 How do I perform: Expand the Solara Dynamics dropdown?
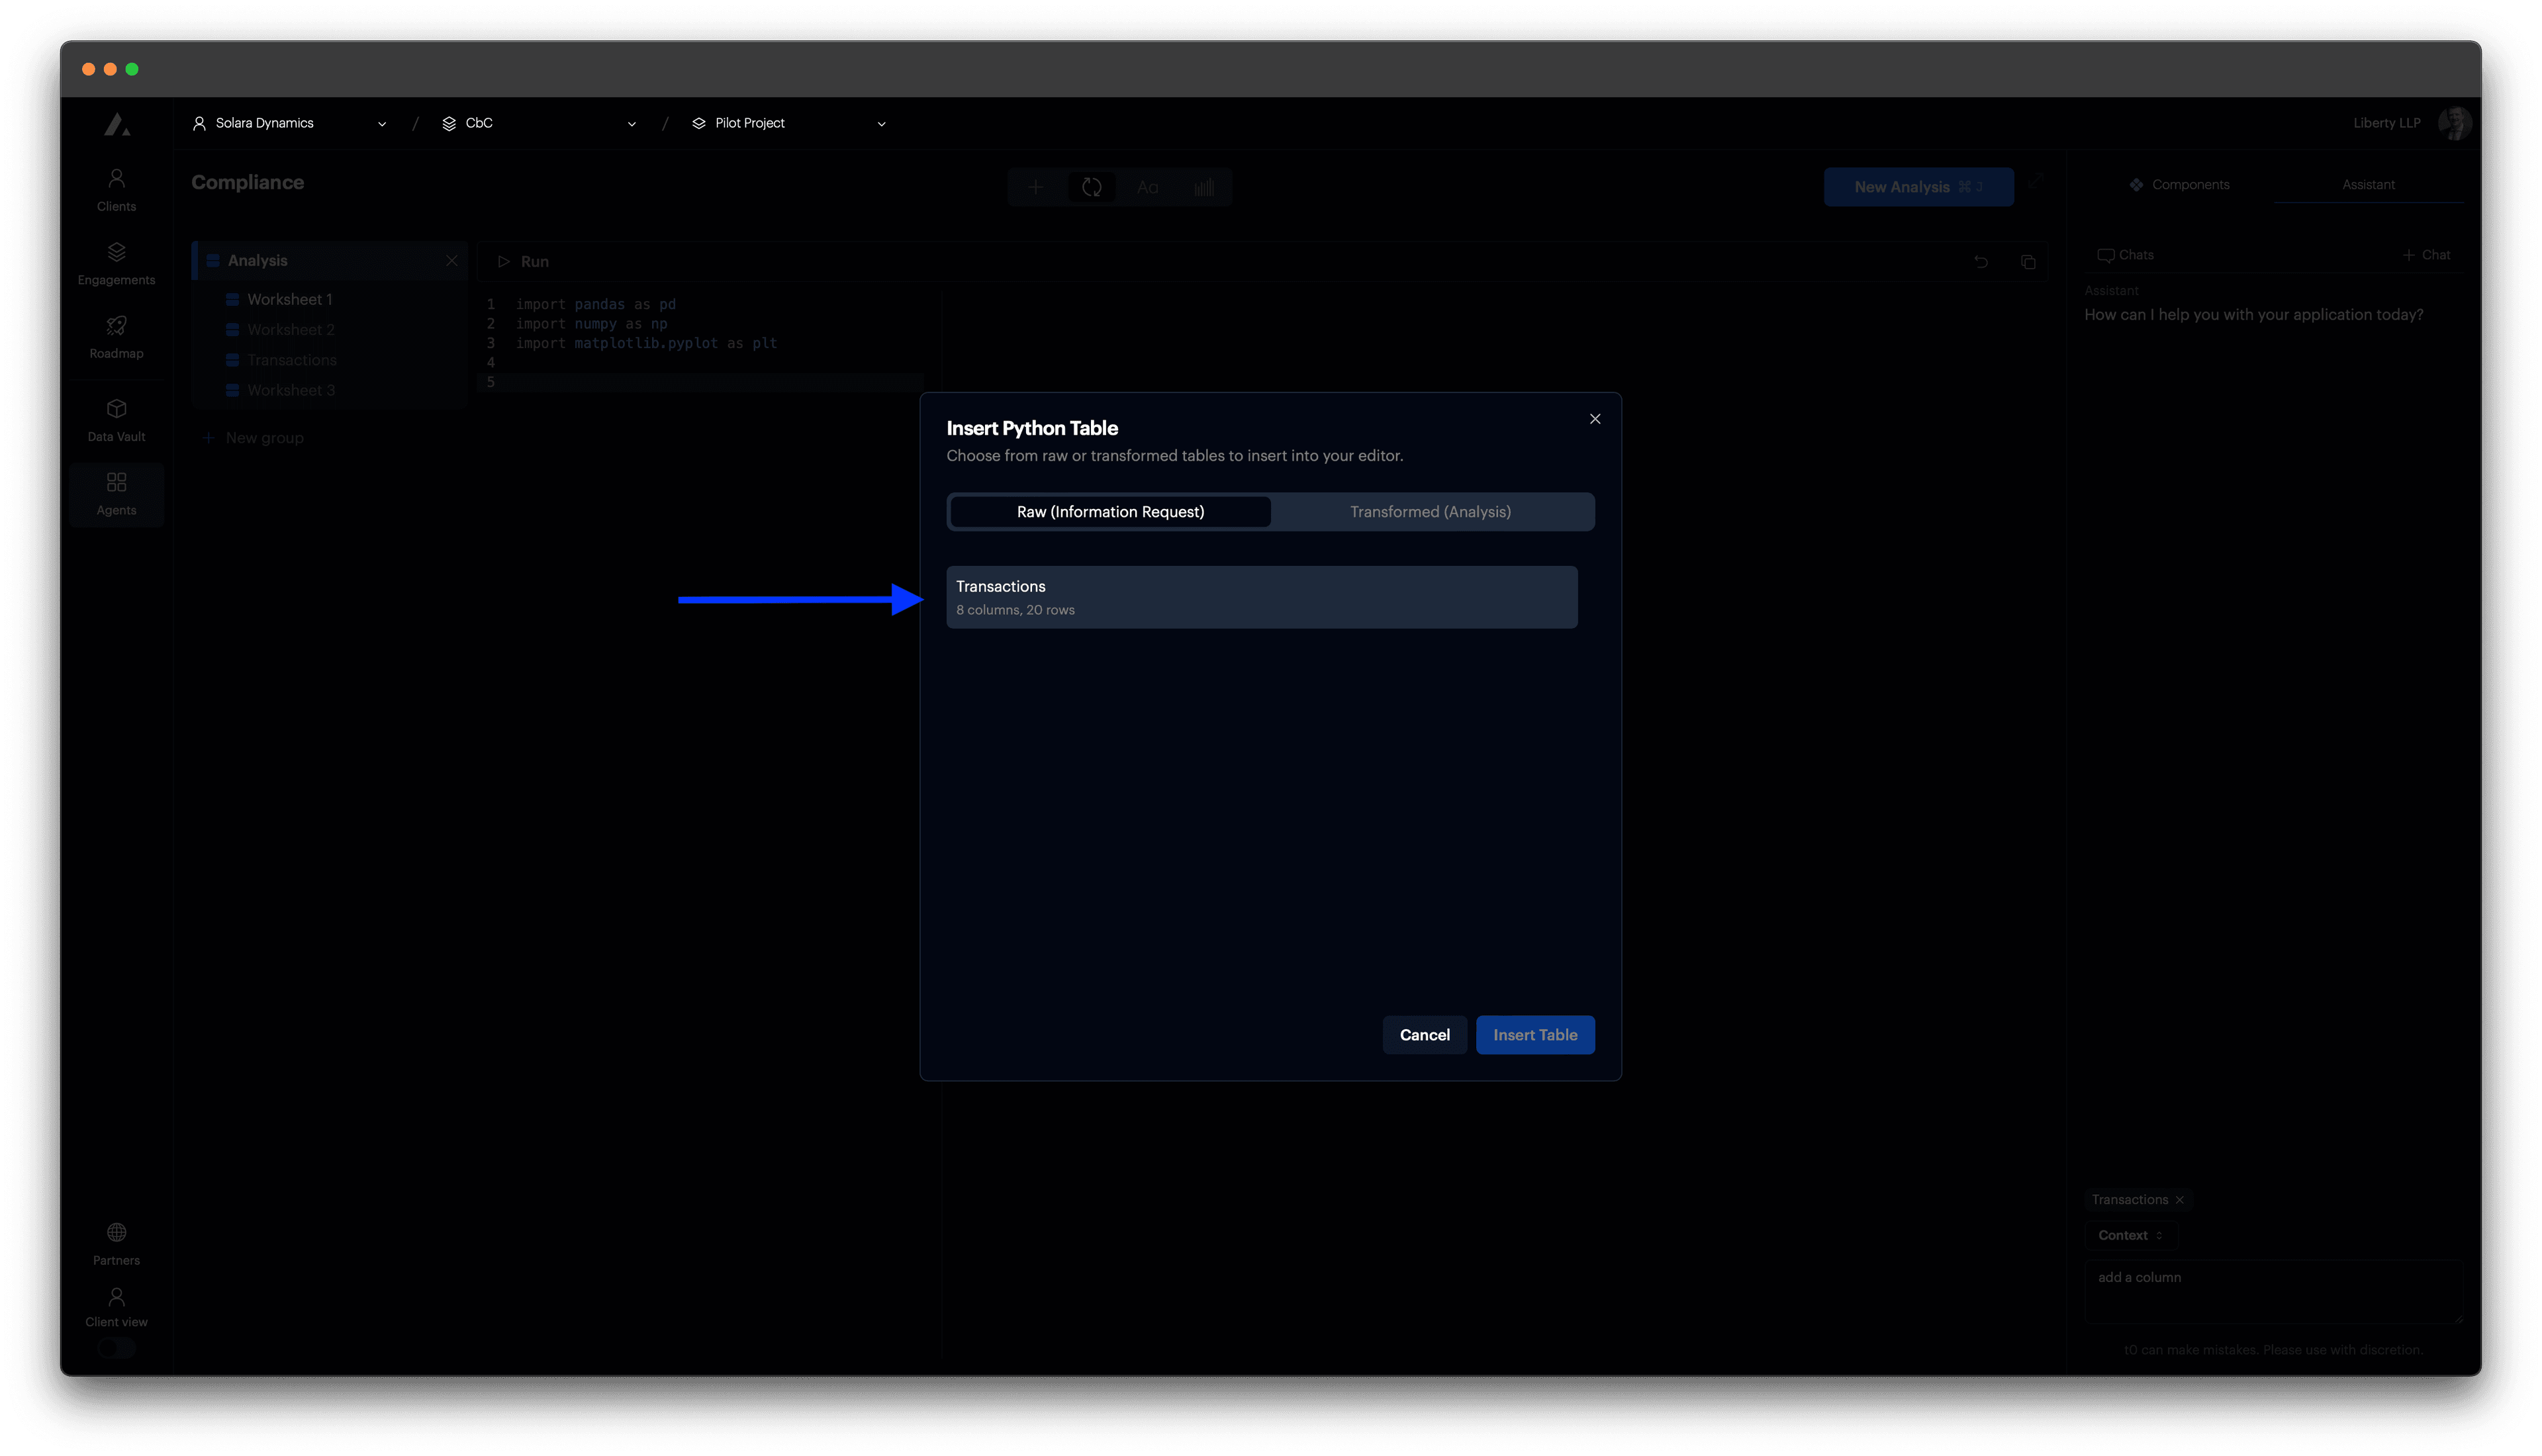[x=381, y=123]
